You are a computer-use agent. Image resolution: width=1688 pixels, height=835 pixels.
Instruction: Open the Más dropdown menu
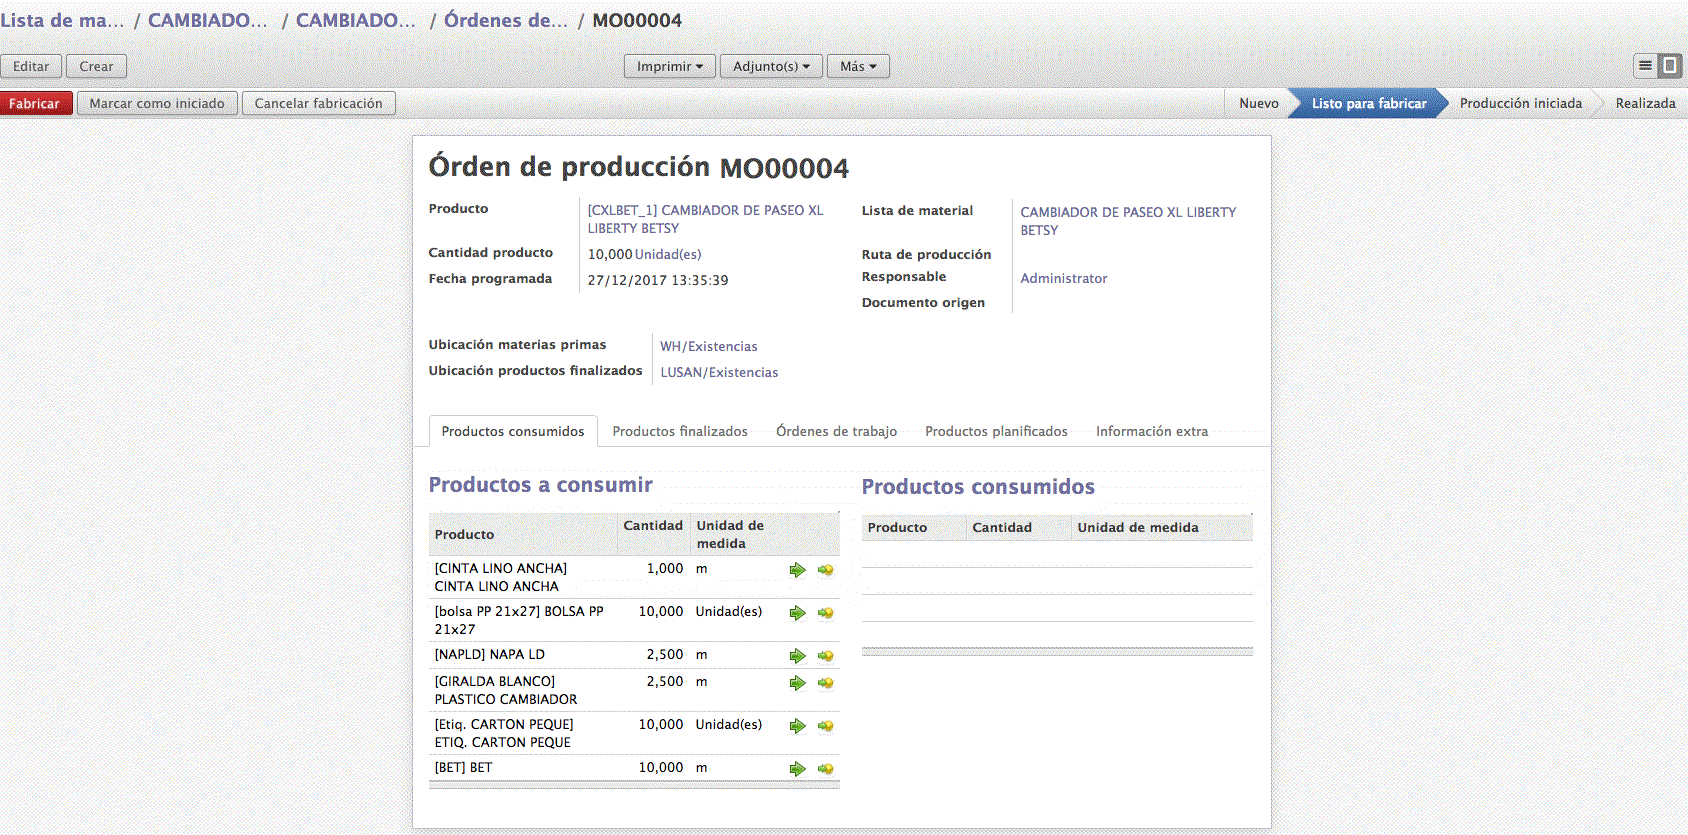[858, 66]
